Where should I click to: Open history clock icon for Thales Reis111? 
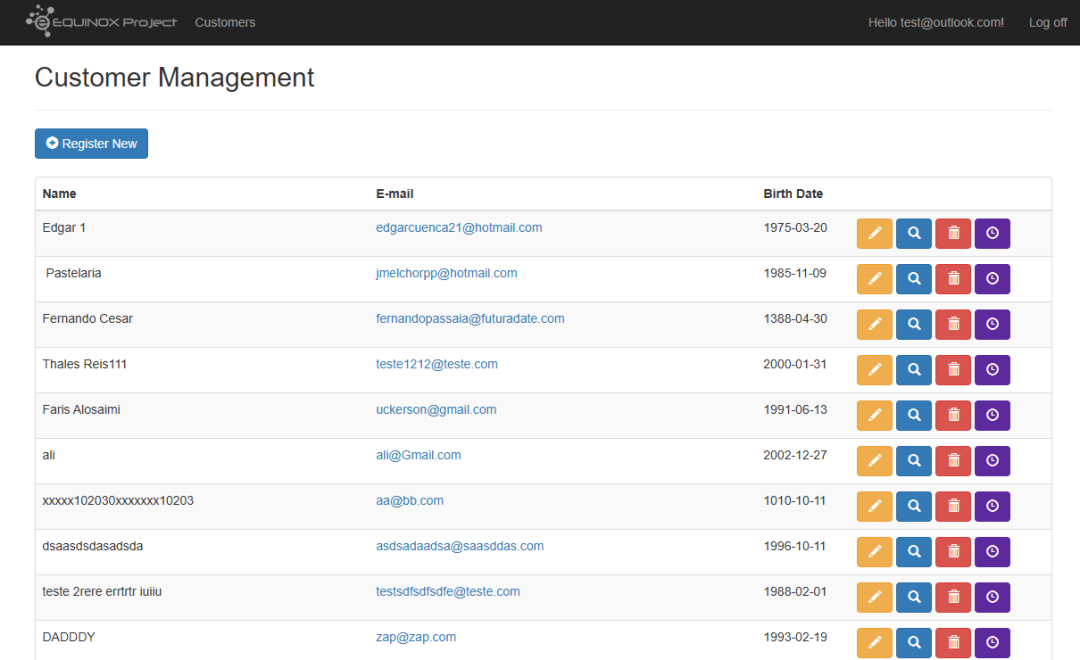click(x=992, y=369)
